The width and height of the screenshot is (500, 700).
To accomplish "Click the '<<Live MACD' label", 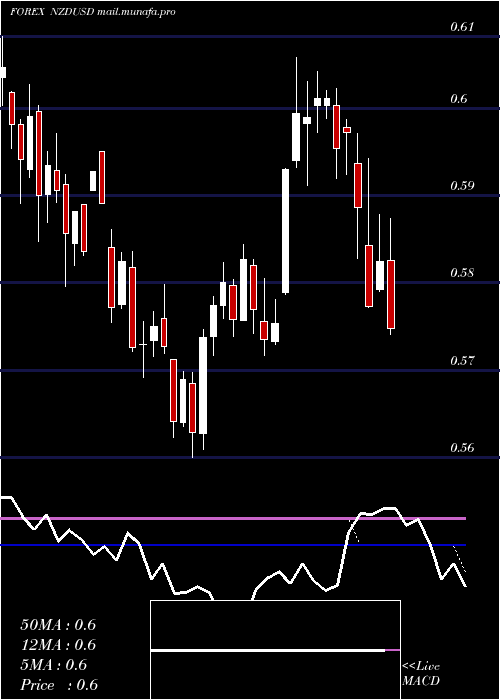I will click(x=421, y=674).
